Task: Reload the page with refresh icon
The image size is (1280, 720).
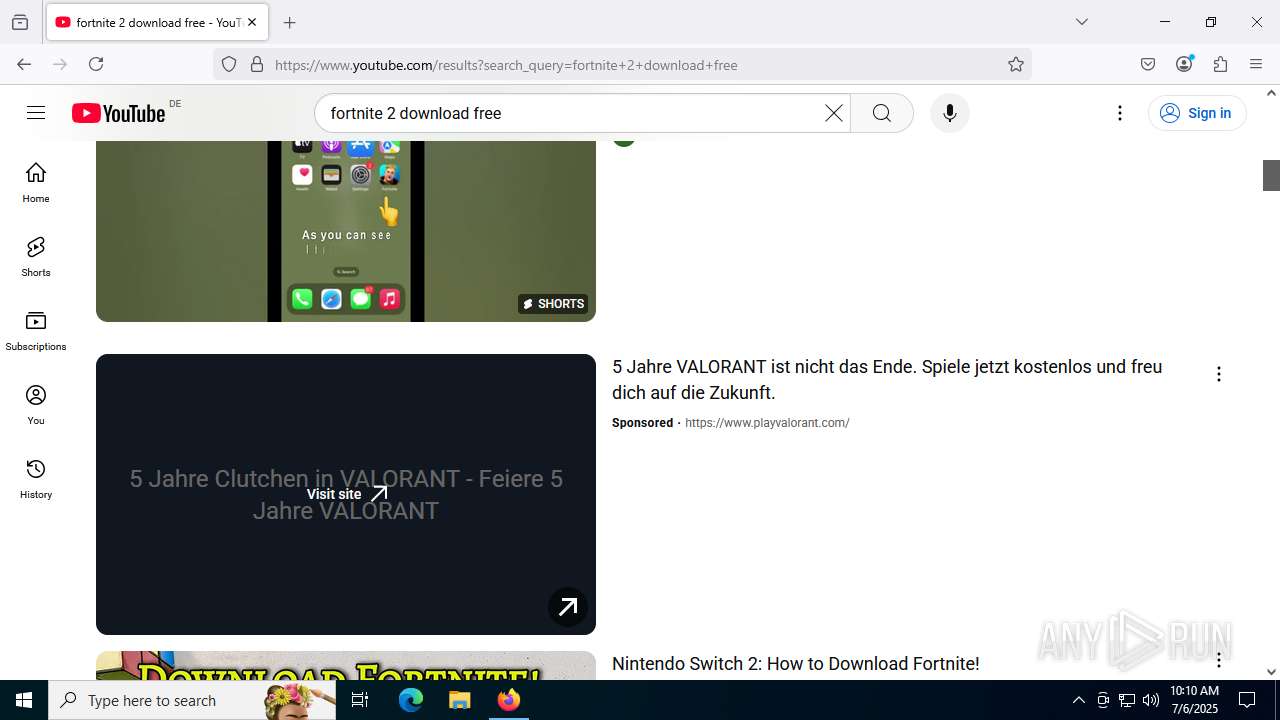Action: click(x=96, y=64)
